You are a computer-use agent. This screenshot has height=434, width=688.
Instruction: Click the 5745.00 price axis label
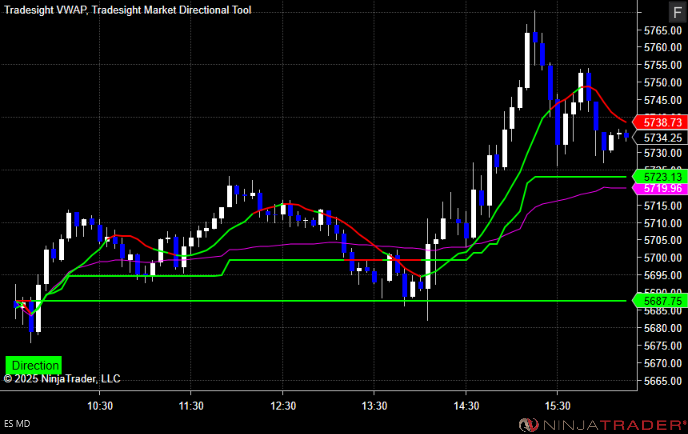(x=663, y=100)
